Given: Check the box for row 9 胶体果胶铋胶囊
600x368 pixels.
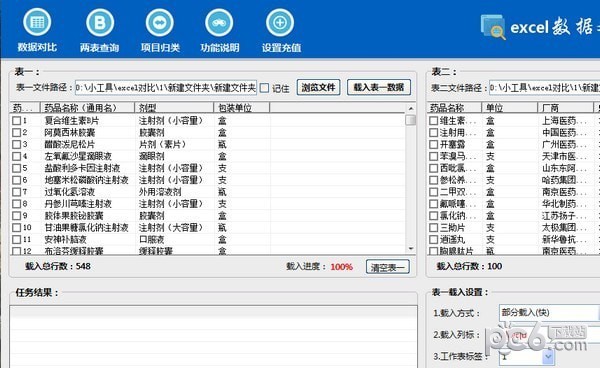Looking at the screenshot, I should coord(16,216).
